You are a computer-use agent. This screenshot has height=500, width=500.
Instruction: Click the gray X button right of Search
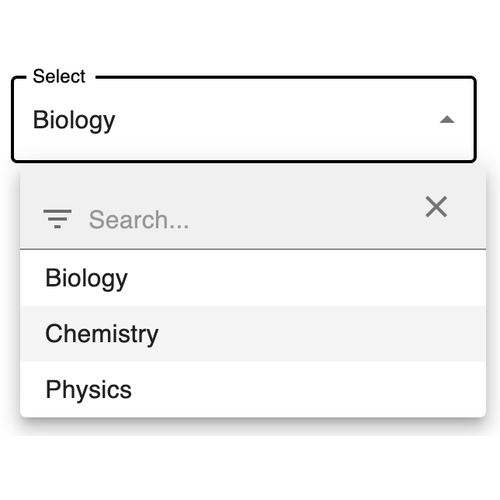(436, 207)
